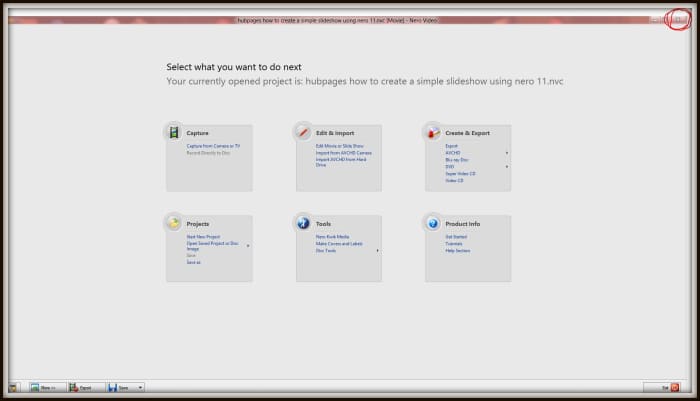Expand the DVD submenu arrow

coord(507,167)
